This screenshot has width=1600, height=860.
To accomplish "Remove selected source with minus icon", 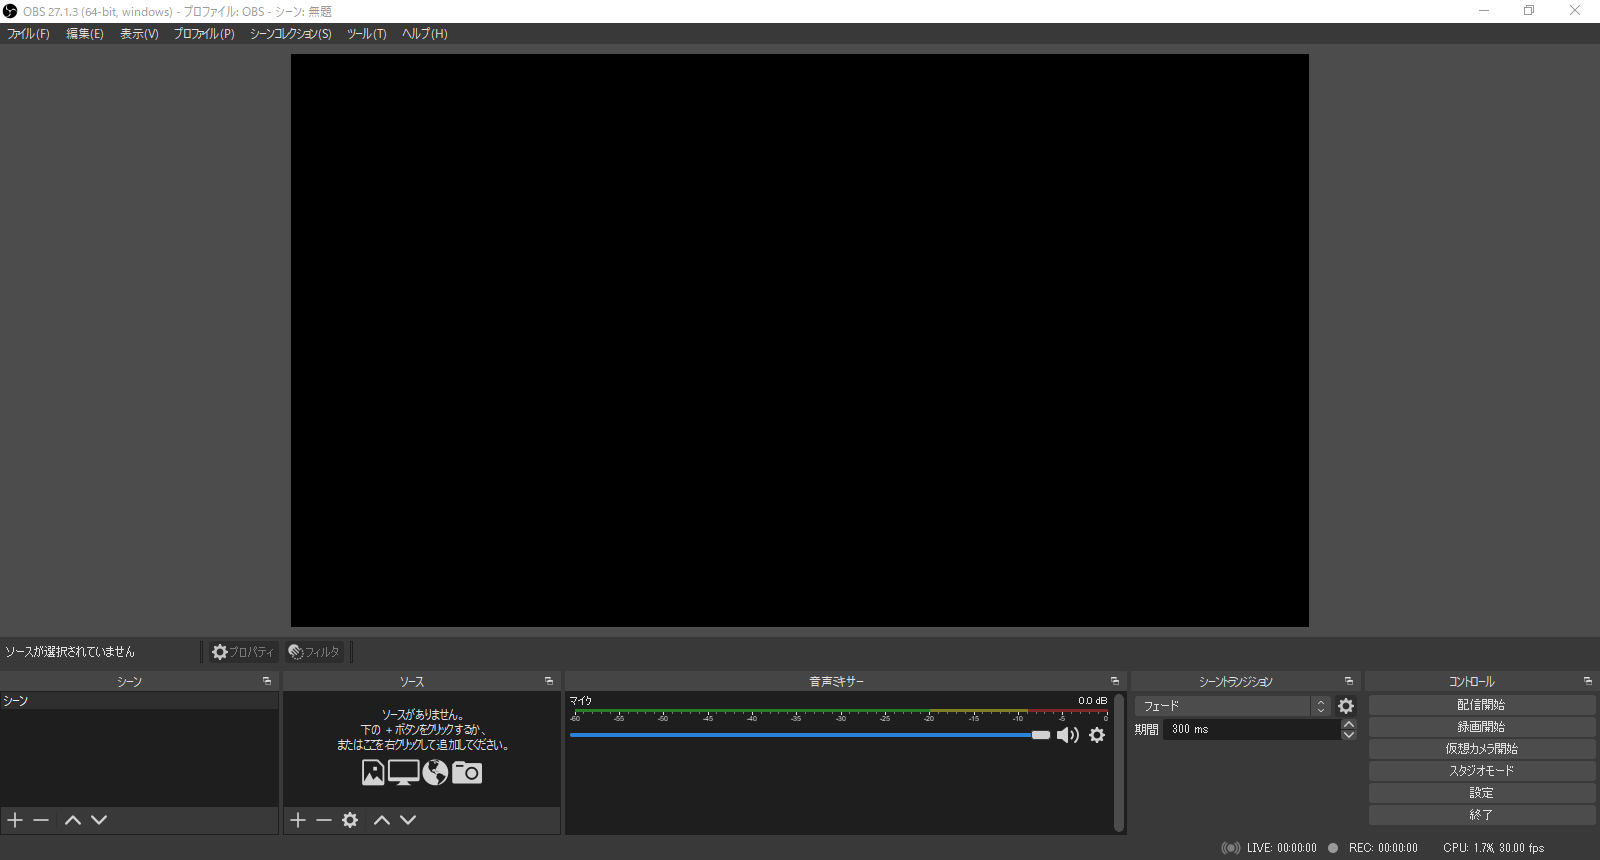I will tap(324, 820).
